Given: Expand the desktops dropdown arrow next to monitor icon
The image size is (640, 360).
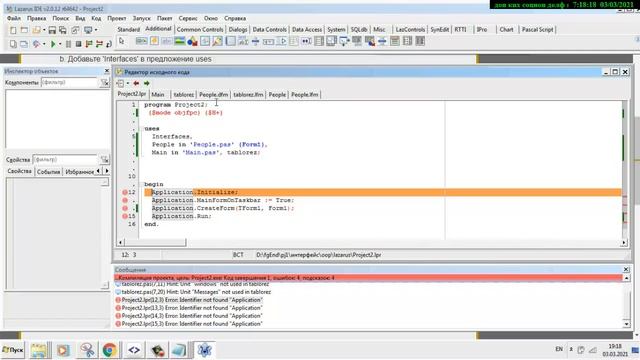Looking at the screenshot, I should point(96,30).
